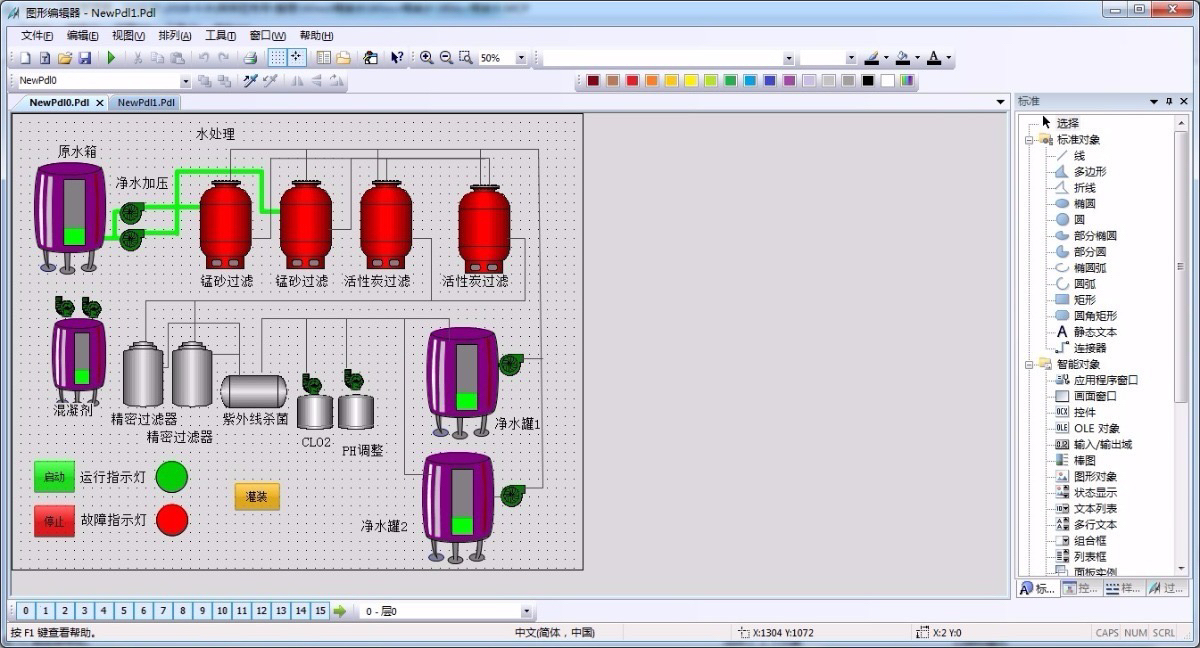Click the green arrow next to layer buttons
1200x648 pixels.
click(340, 611)
